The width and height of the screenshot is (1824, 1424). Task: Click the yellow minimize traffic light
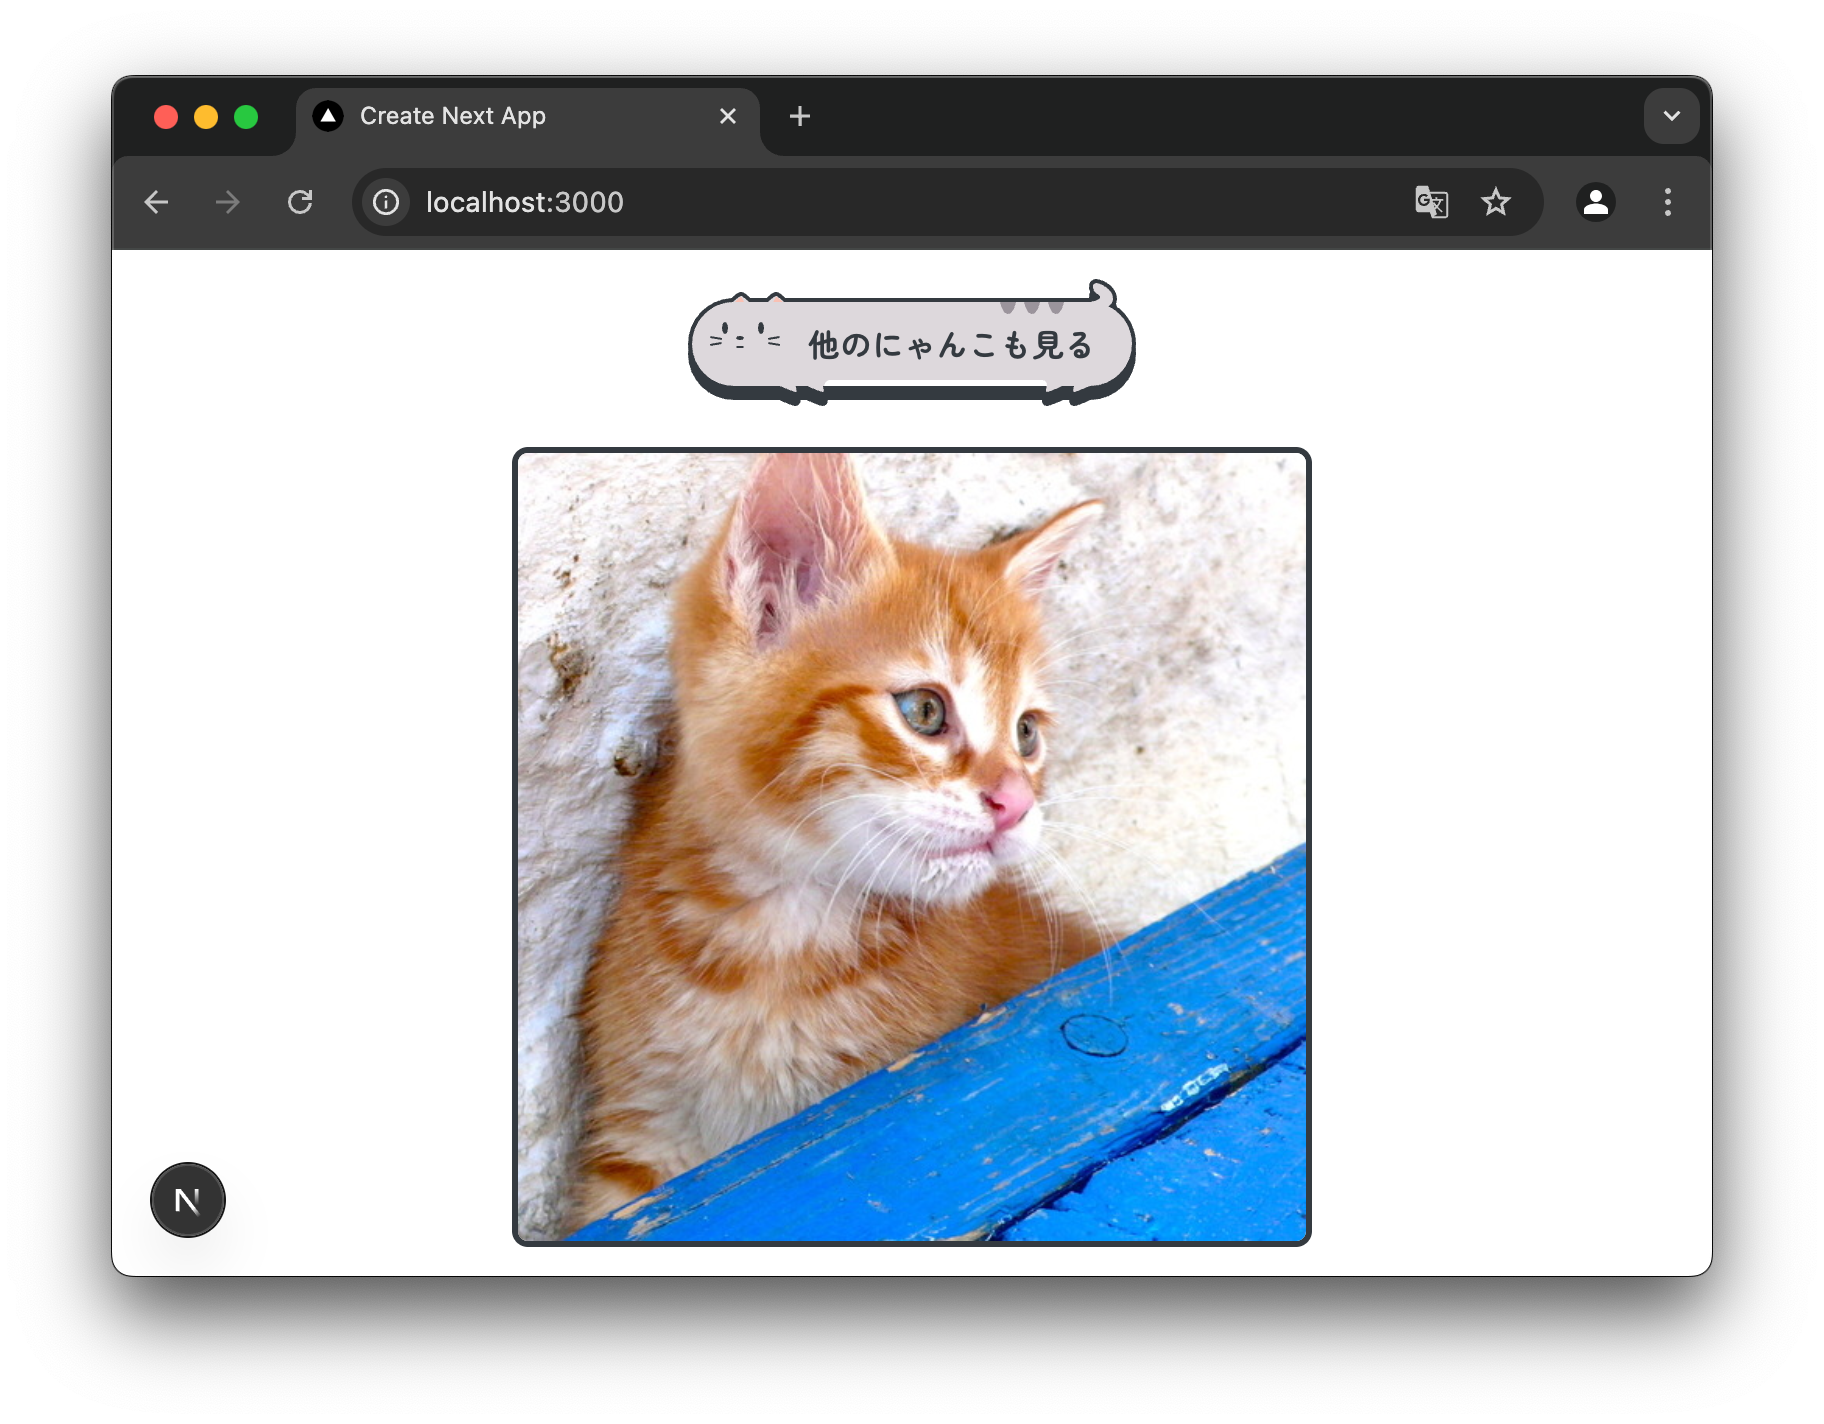[x=206, y=116]
